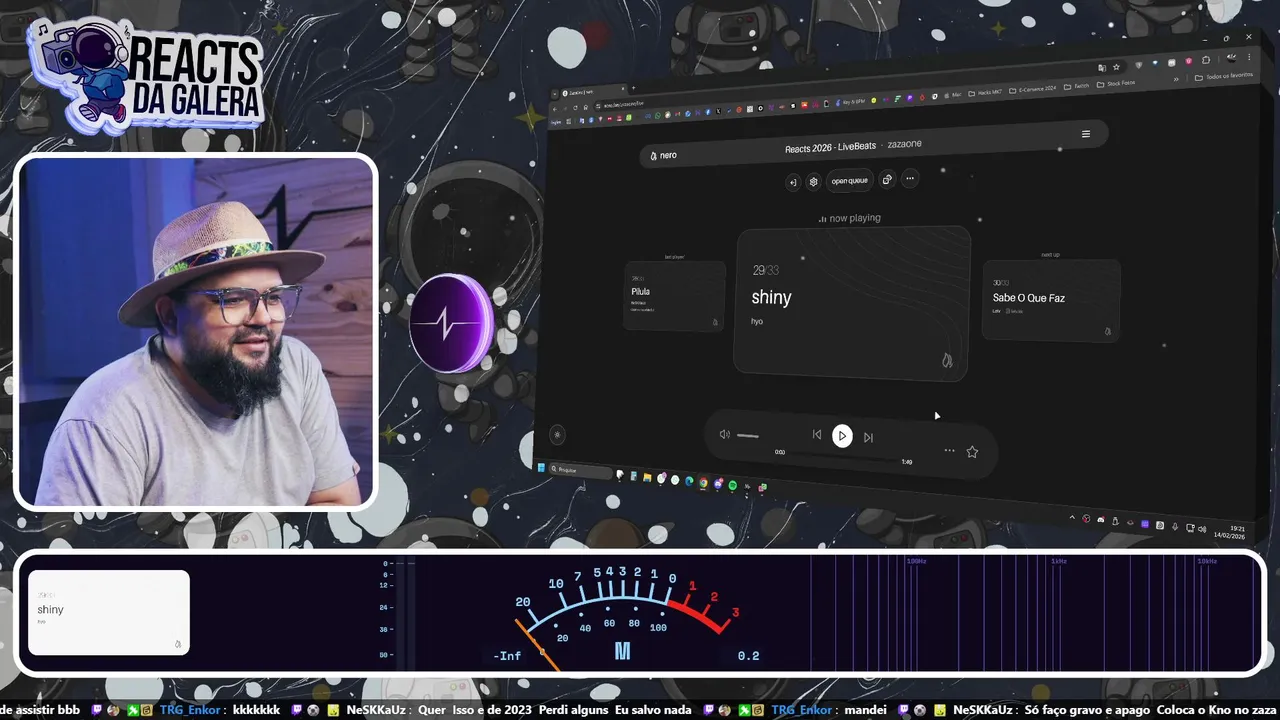Click the now playing label

coord(850,218)
